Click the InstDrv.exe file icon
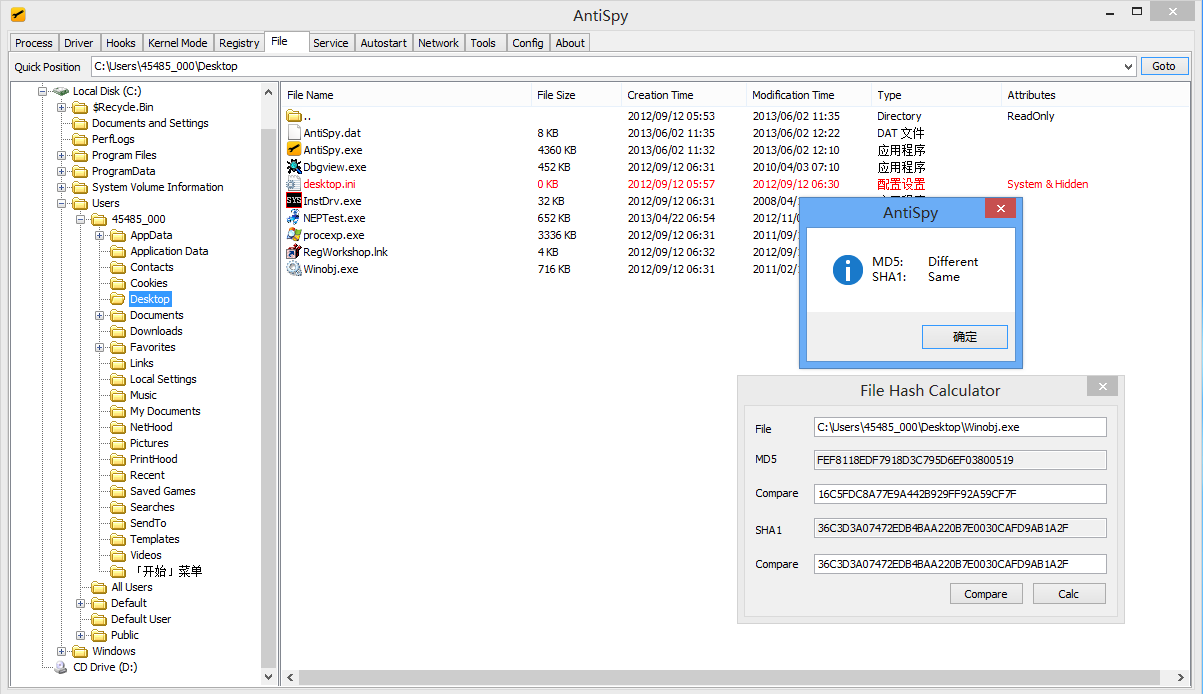This screenshot has width=1203, height=694. pyautogui.click(x=294, y=201)
